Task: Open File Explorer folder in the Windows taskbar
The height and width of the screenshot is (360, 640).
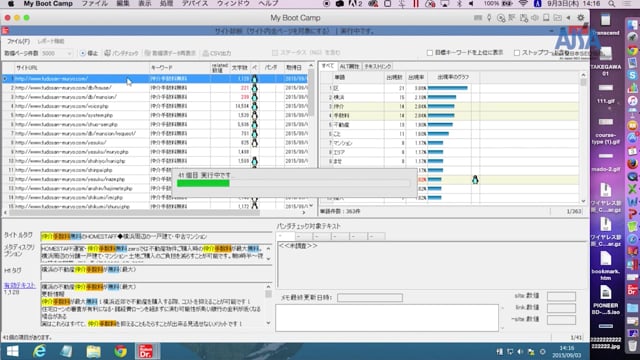Action: 93,351
